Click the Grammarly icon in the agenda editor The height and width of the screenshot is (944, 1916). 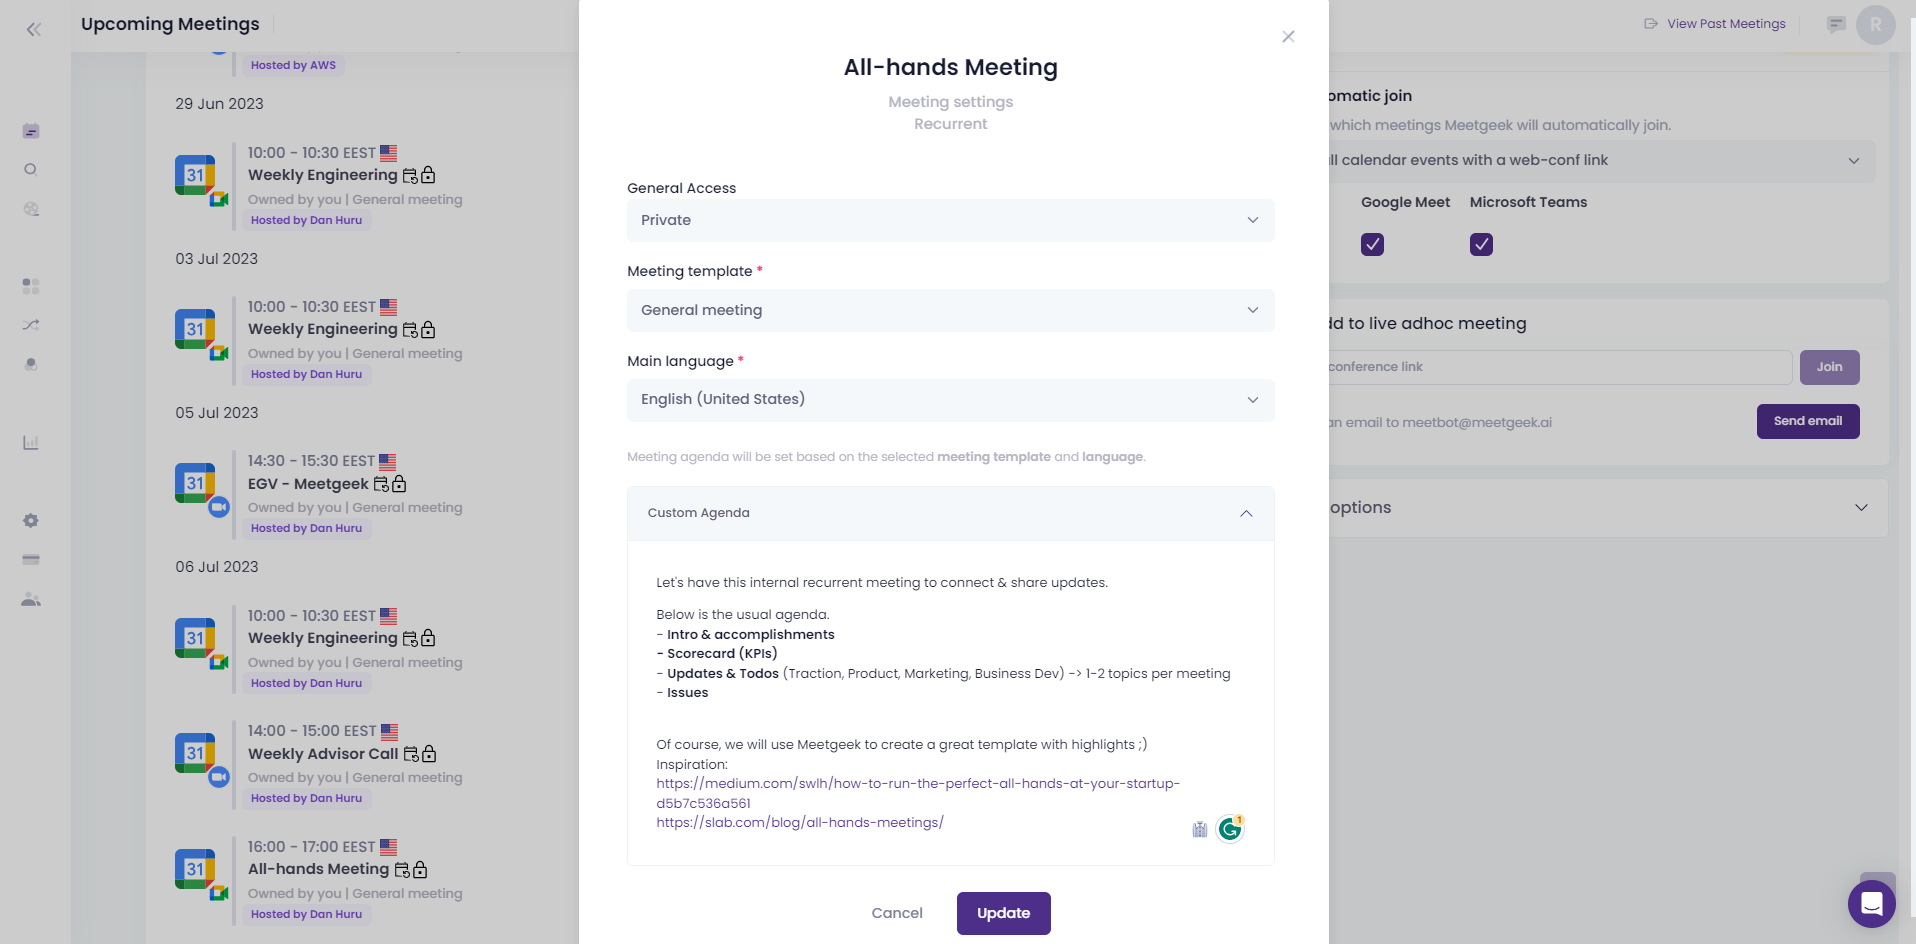(x=1229, y=829)
